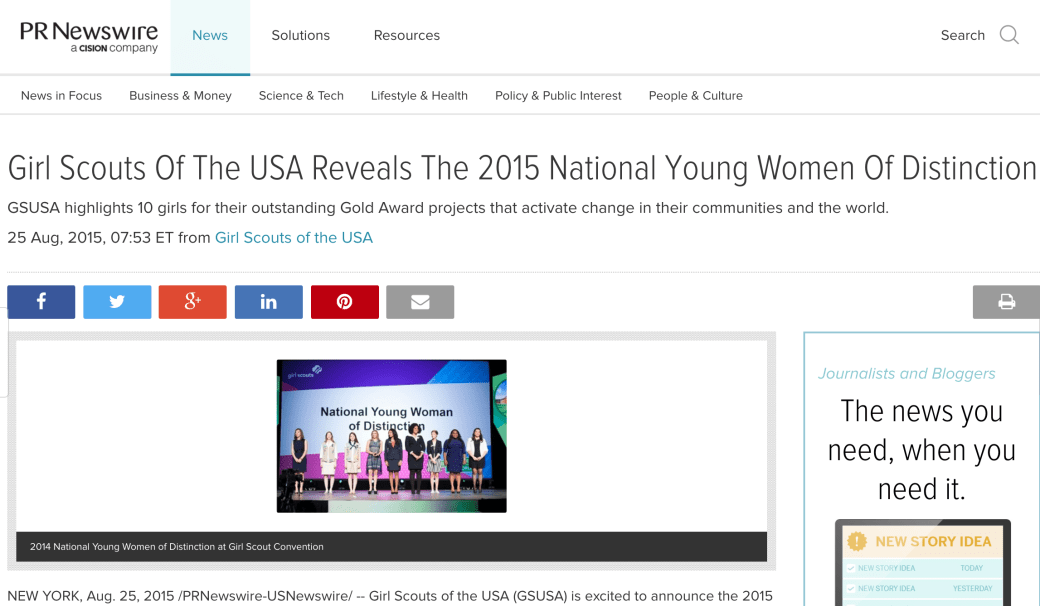
Task: Click the search magnifier icon
Action: pos(1009,35)
